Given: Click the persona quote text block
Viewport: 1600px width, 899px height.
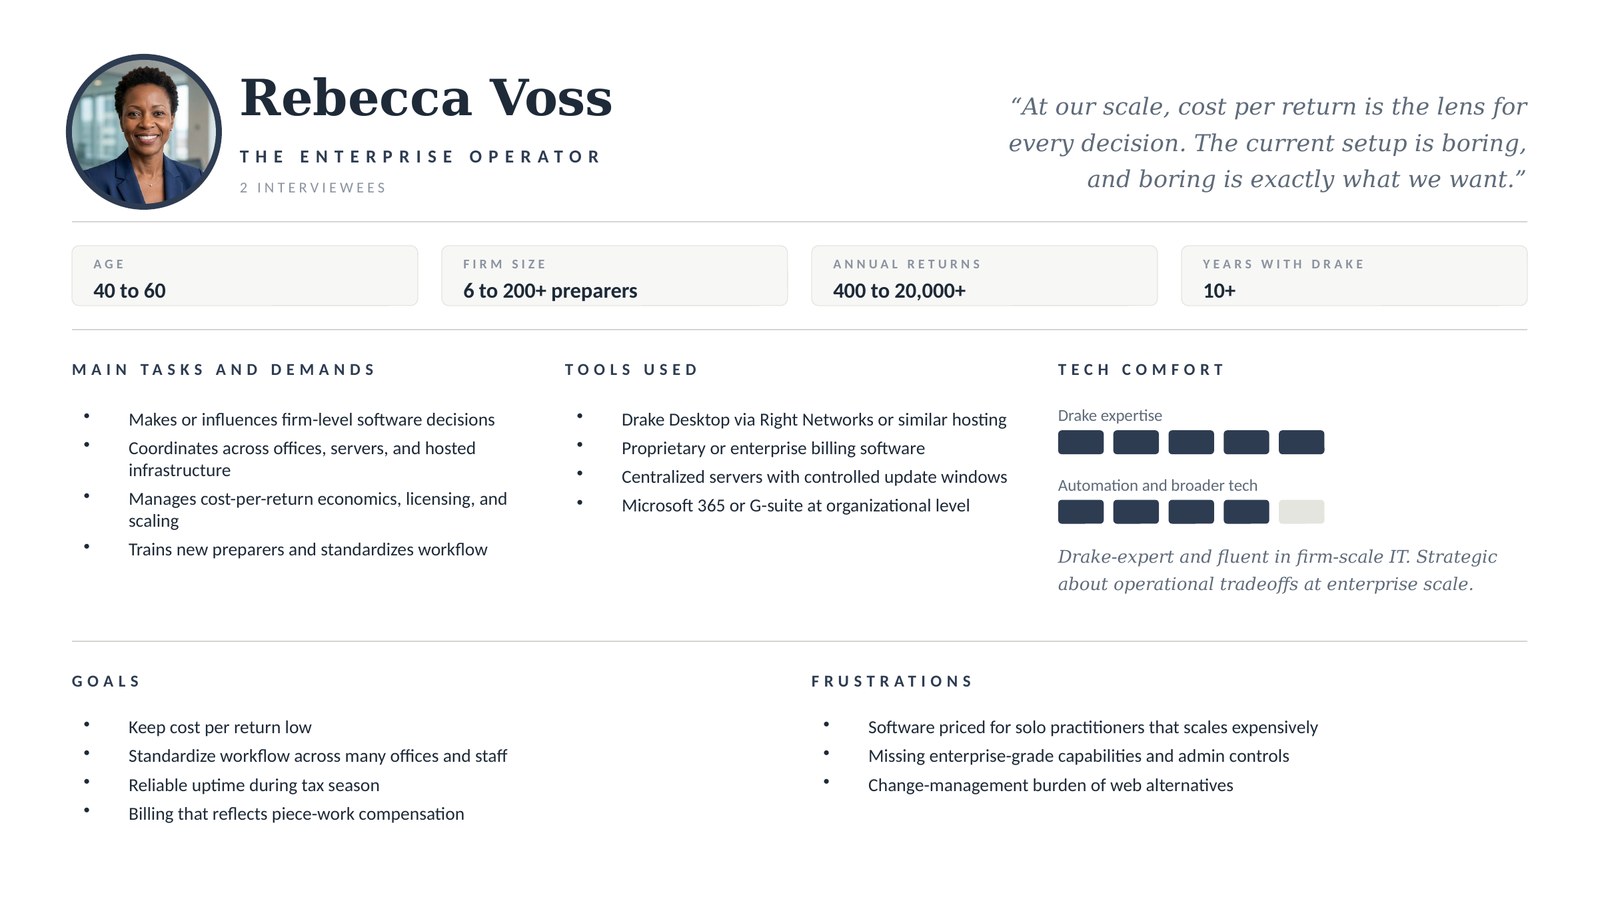Looking at the screenshot, I should [1267, 143].
